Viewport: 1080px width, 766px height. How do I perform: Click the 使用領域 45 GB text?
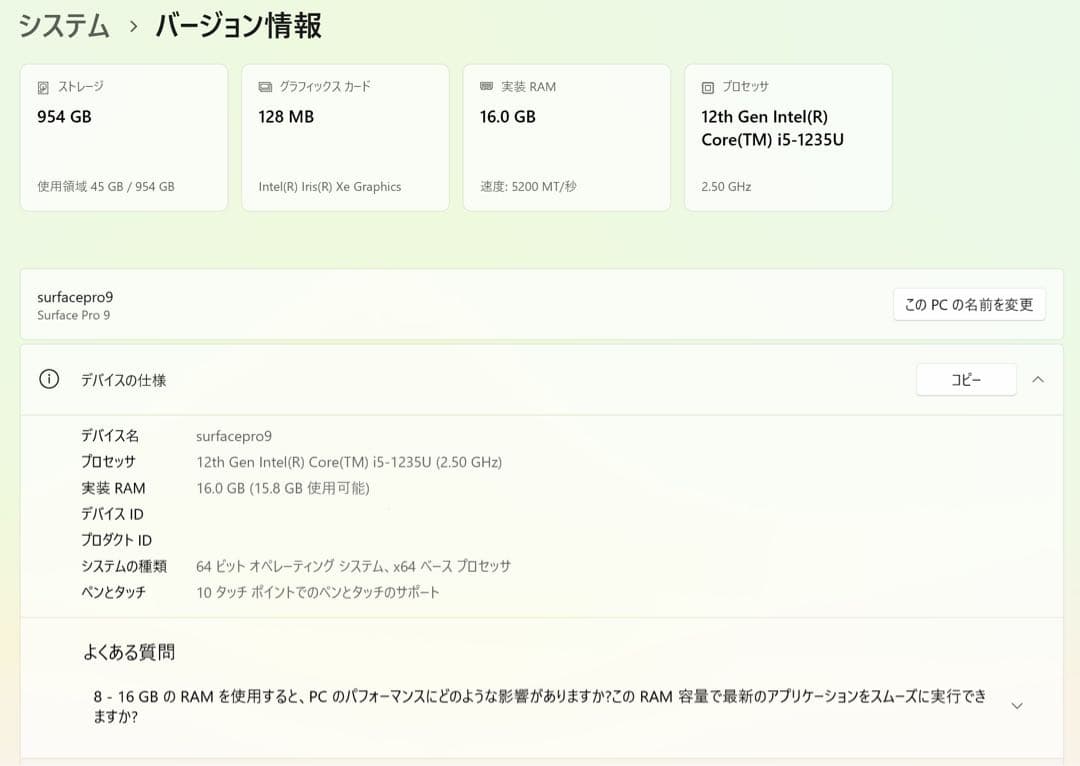[x=106, y=186]
